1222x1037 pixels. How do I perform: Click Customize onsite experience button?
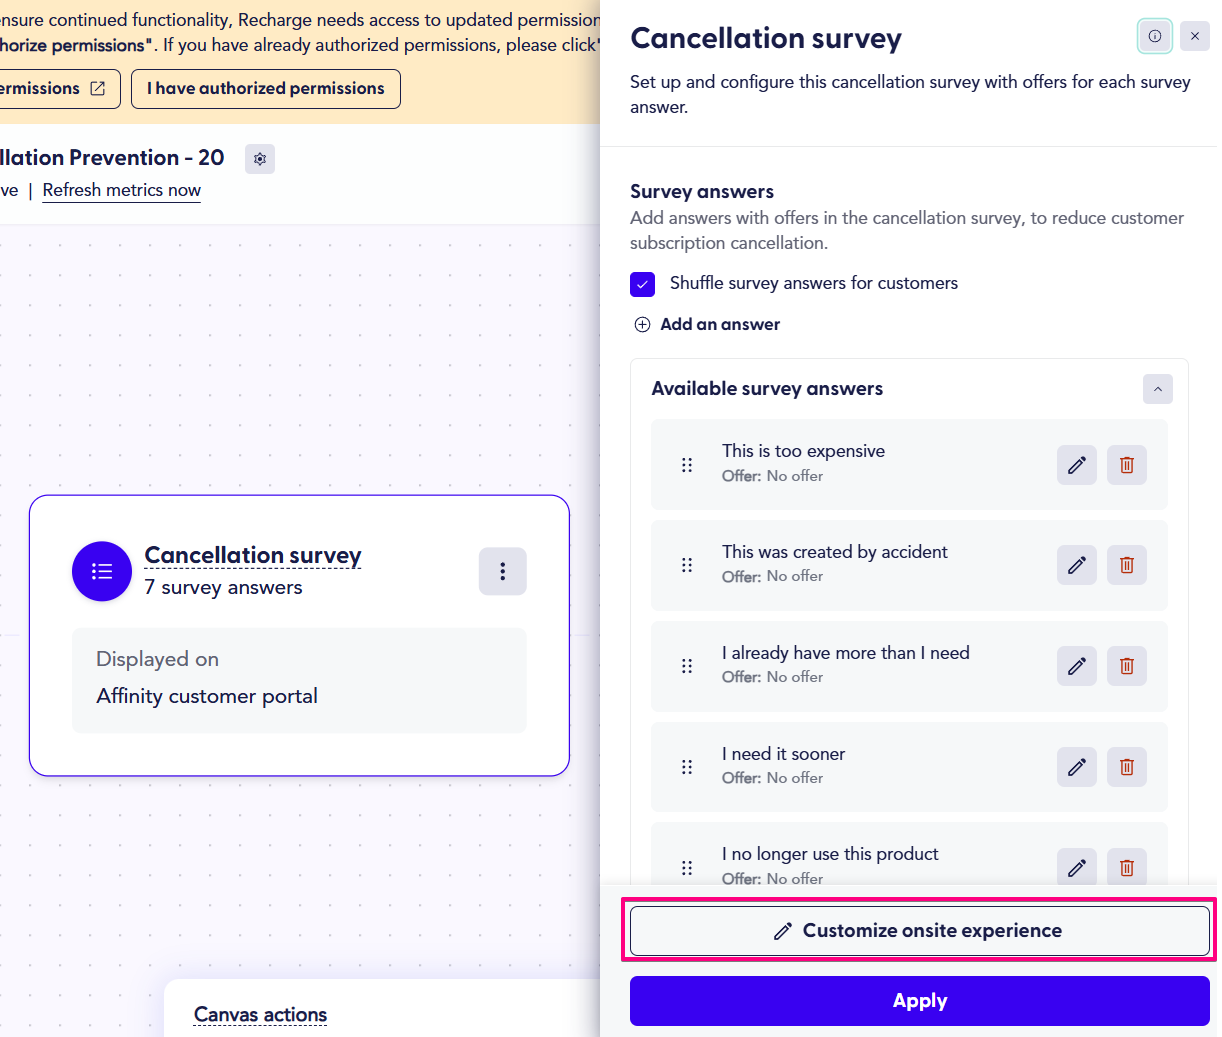tap(920, 931)
